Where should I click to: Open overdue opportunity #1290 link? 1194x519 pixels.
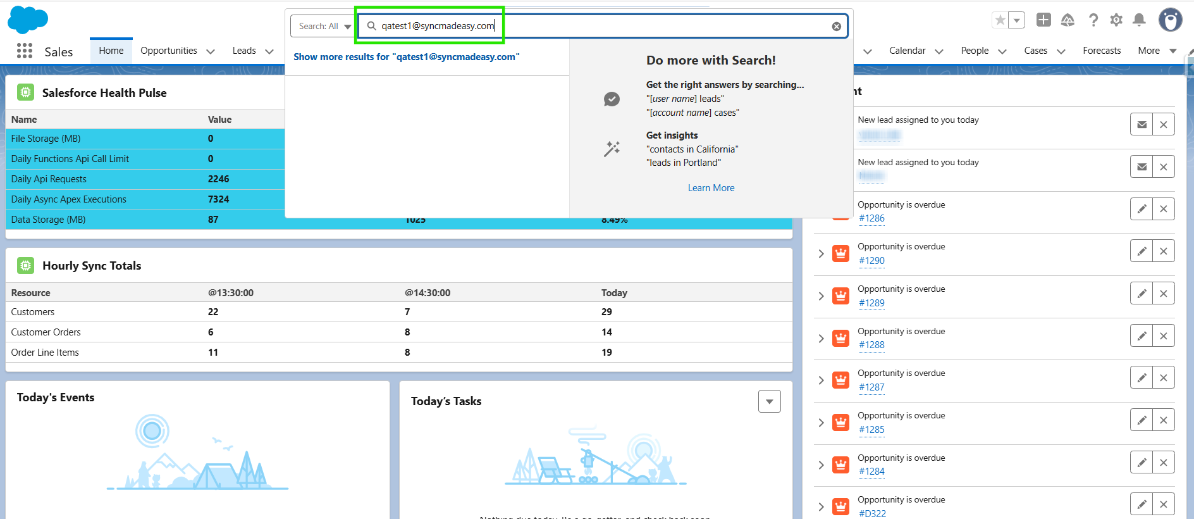871,260
